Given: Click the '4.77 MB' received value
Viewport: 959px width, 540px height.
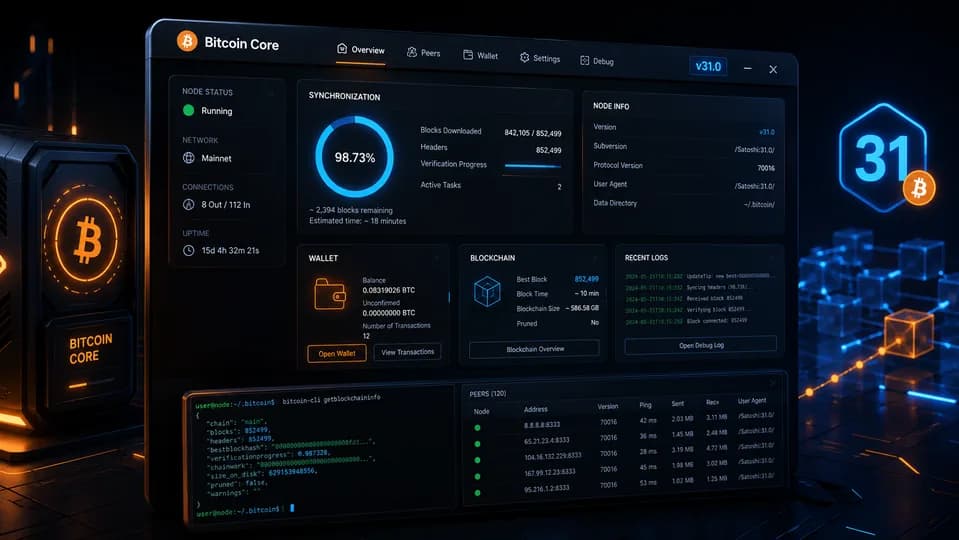Looking at the screenshot, I should (x=717, y=448).
